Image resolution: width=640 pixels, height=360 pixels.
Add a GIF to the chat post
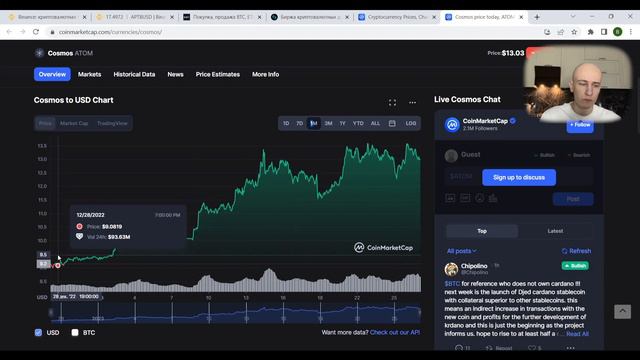[465, 198]
